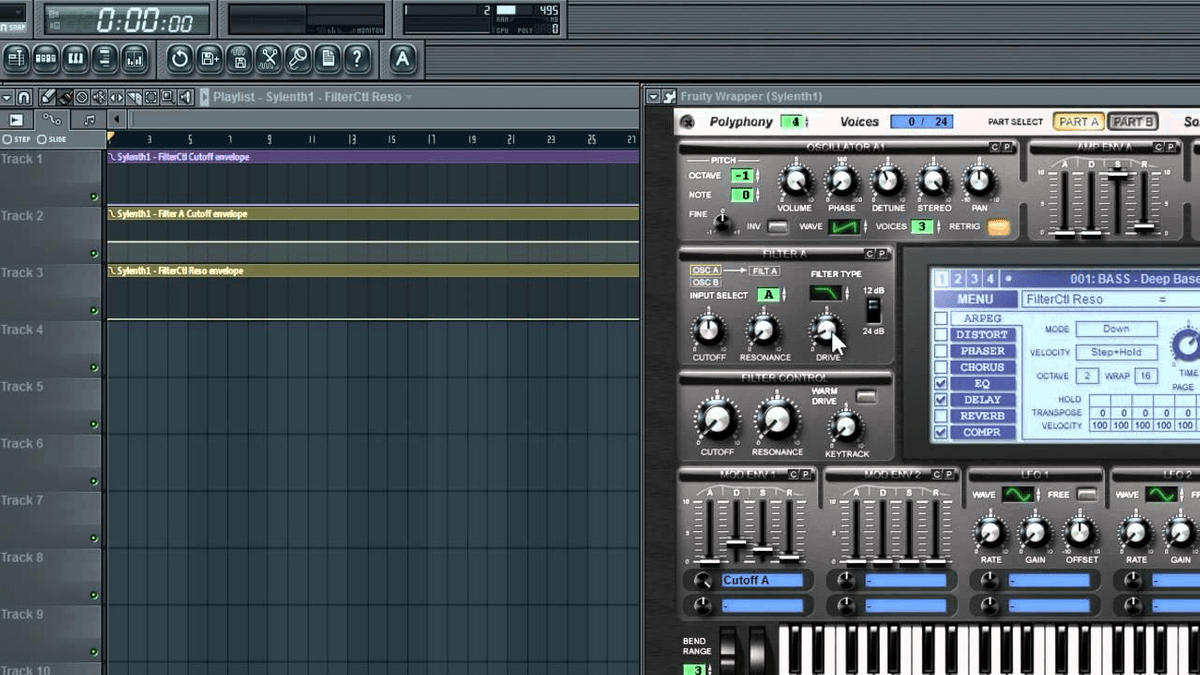Viewport: 1200px width, 675px height.
Task: Click the scissors cut icon in the toolbar
Action: [x=268, y=58]
